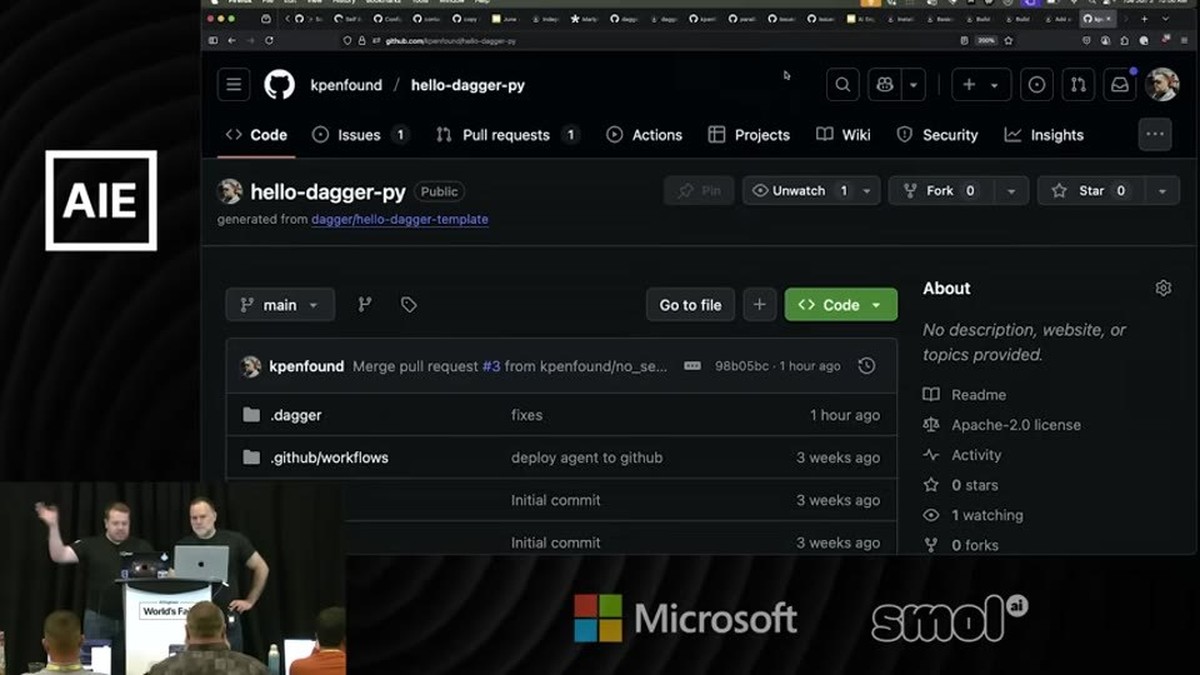1200x675 pixels.
Task: Open the green Code dropdown
Action: (841, 305)
